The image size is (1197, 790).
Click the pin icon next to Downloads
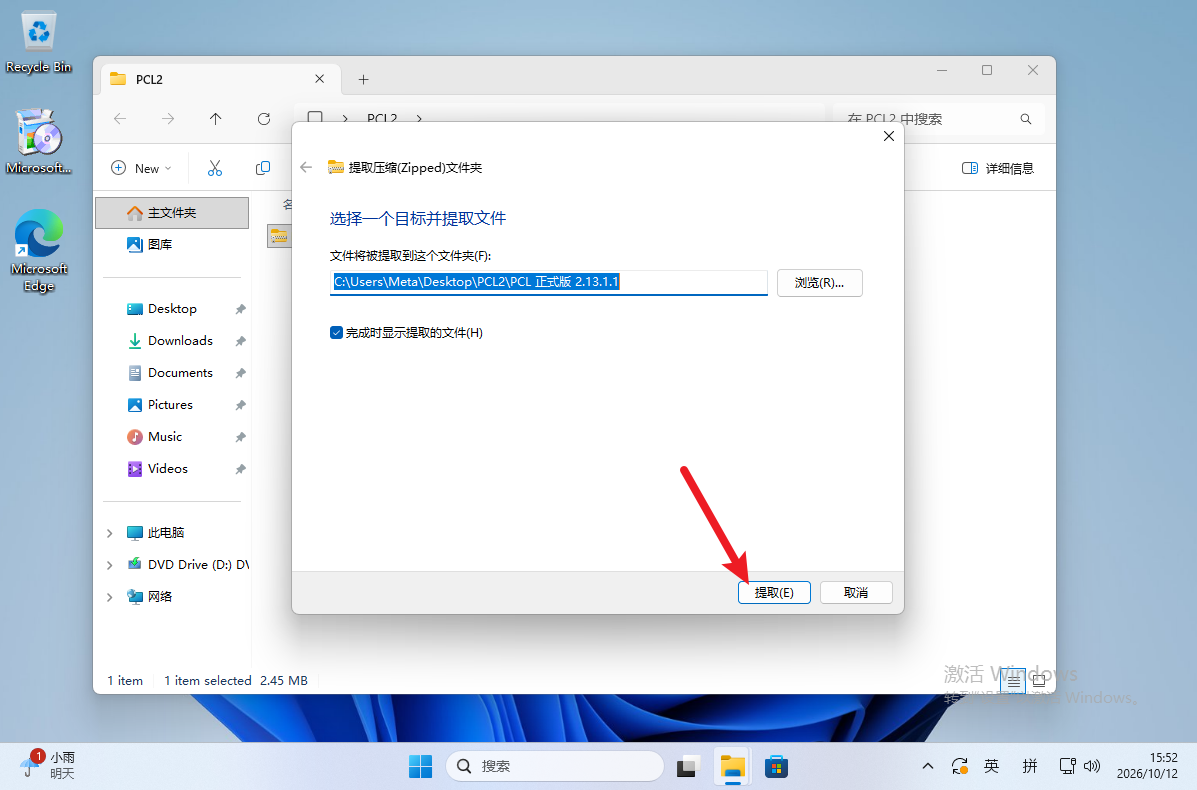(x=240, y=341)
